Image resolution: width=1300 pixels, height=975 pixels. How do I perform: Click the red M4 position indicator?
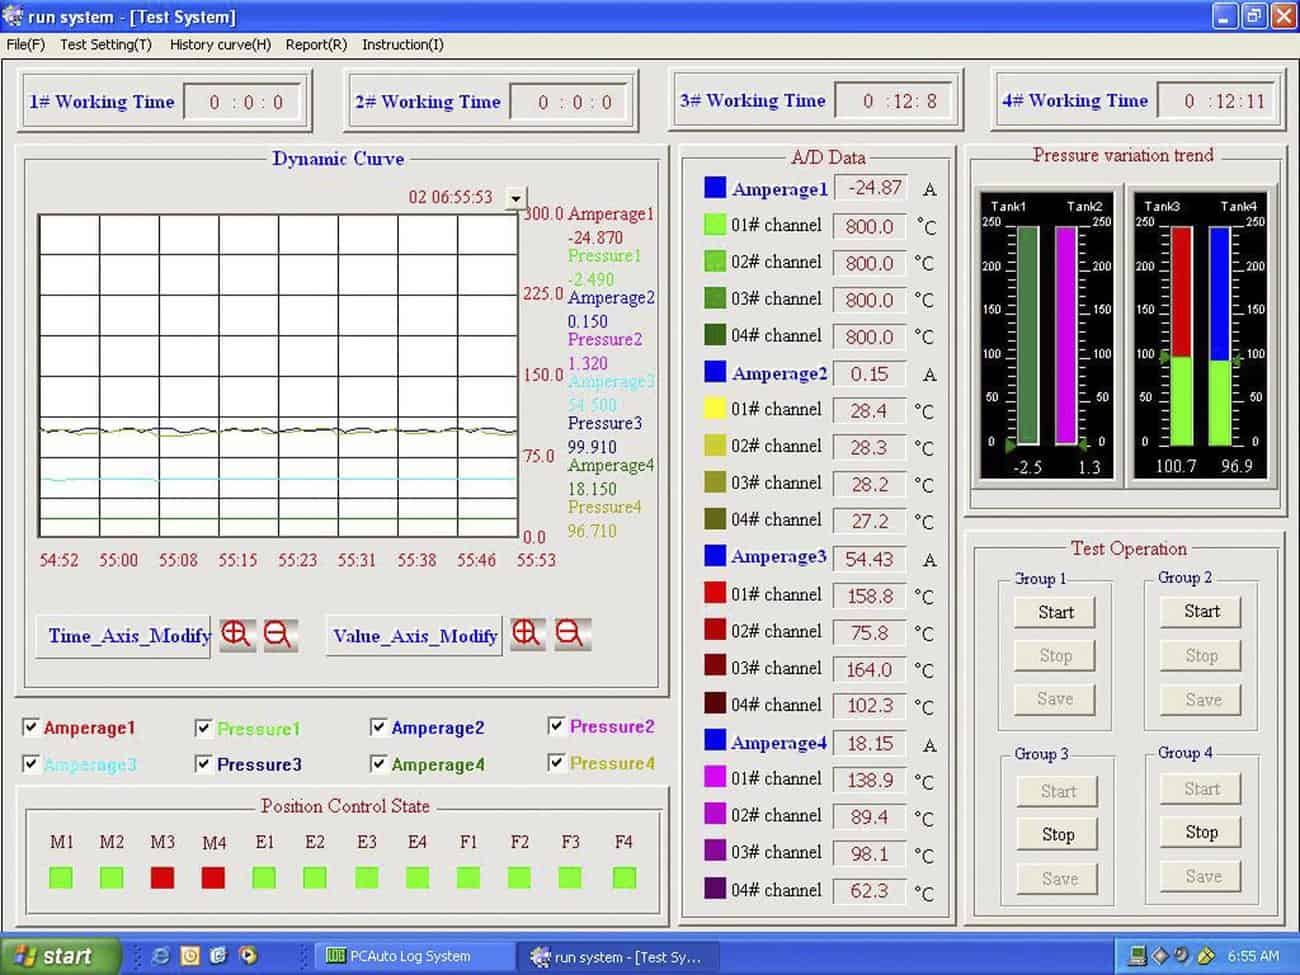[213, 878]
